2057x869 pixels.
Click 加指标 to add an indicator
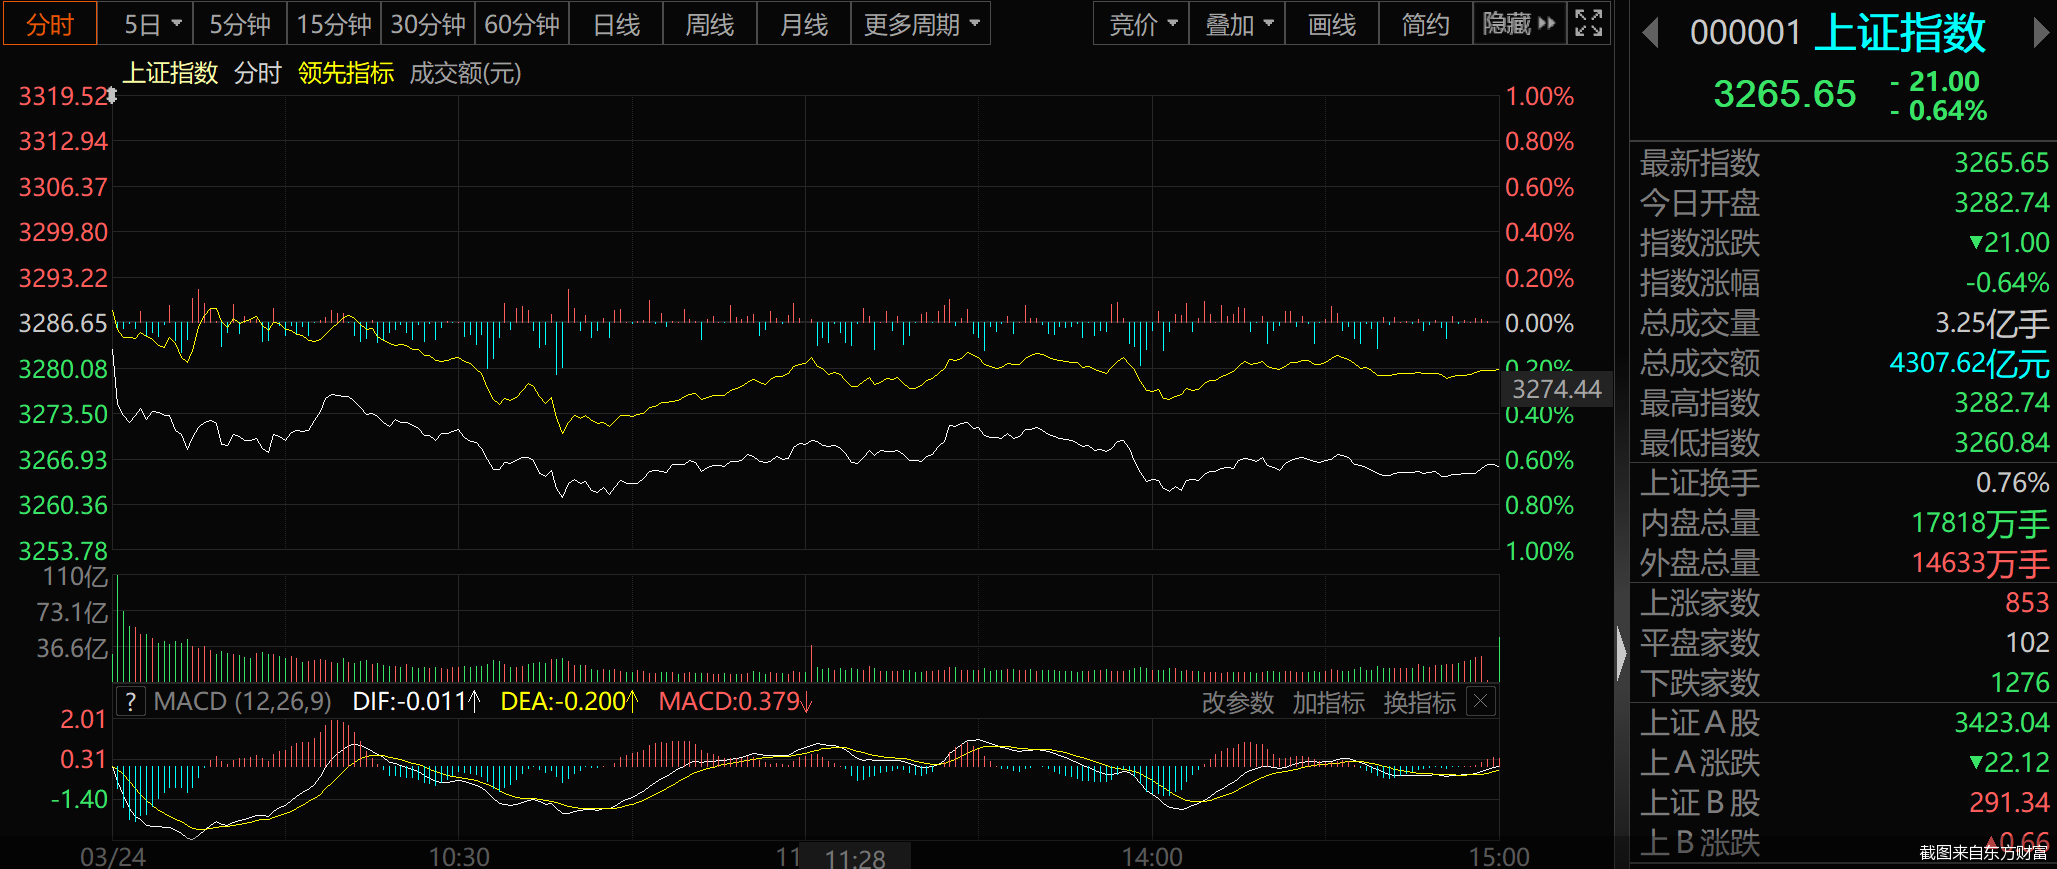coord(1328,703)
